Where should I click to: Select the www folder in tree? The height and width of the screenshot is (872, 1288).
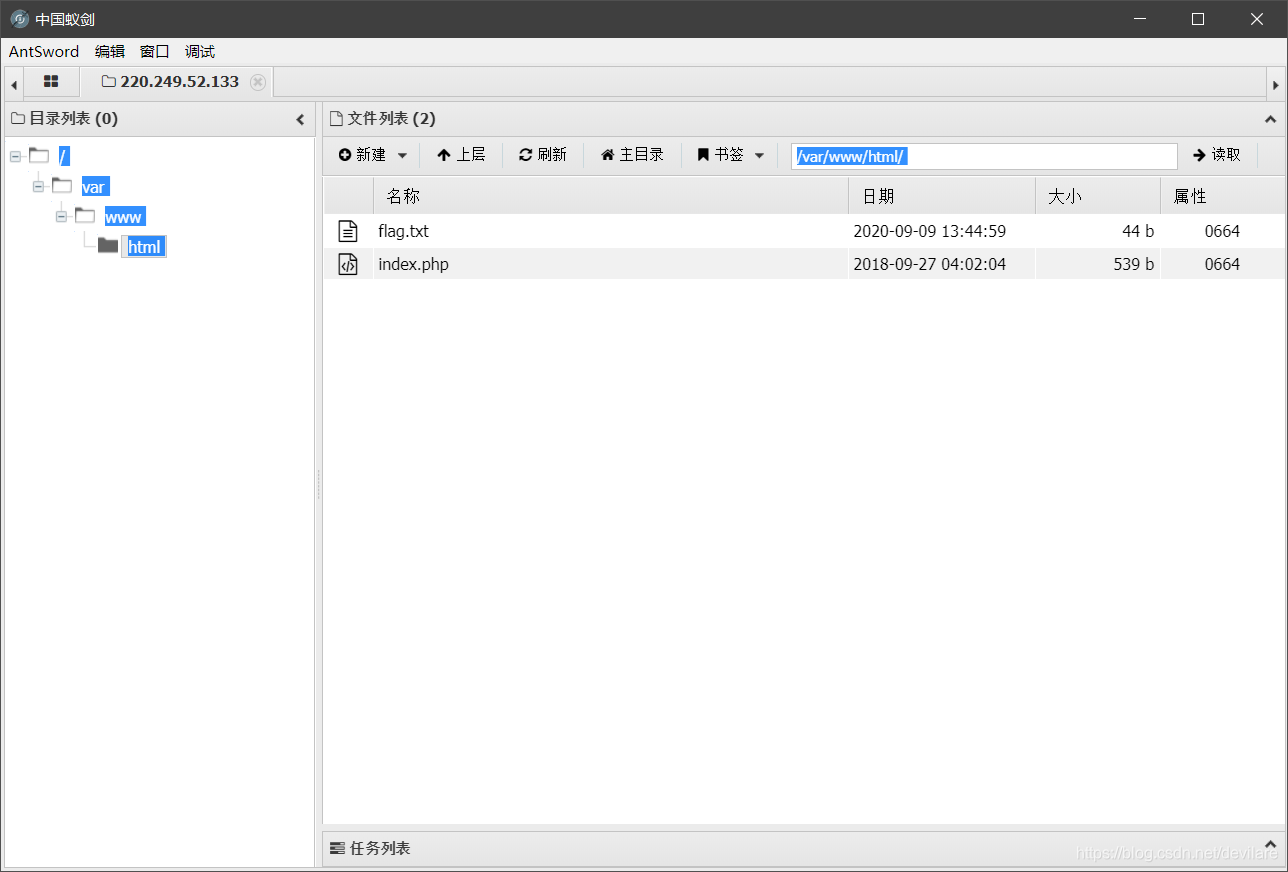coord(124,217)
